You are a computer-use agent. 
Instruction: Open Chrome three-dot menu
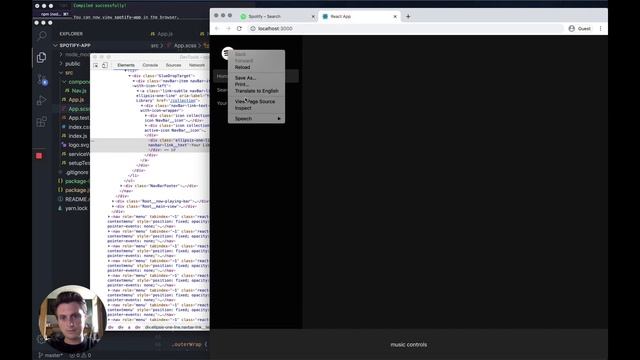[600, 29]
